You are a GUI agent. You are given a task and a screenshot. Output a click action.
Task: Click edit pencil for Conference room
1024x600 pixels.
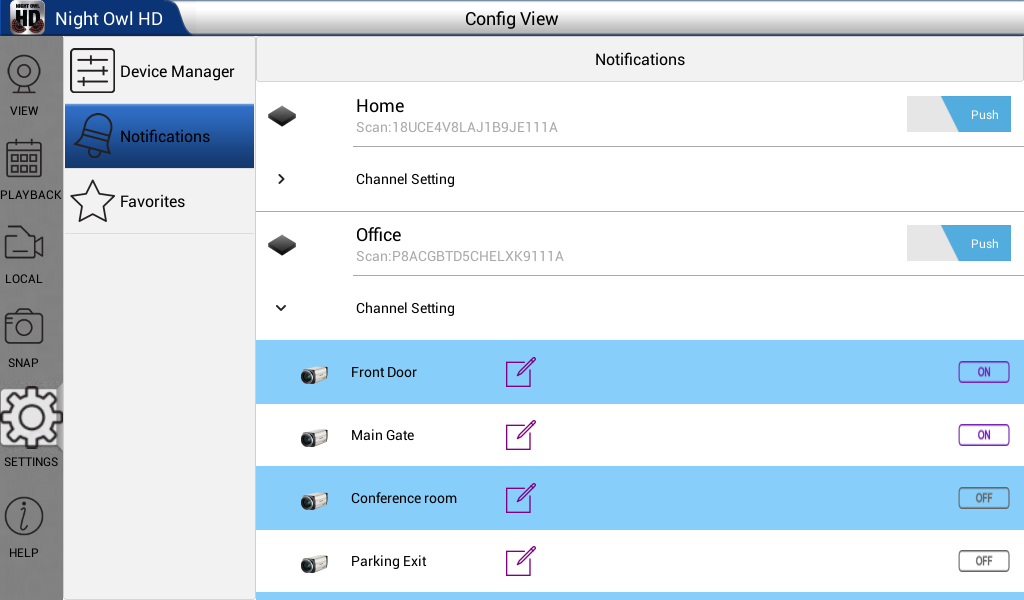point(520,498)
